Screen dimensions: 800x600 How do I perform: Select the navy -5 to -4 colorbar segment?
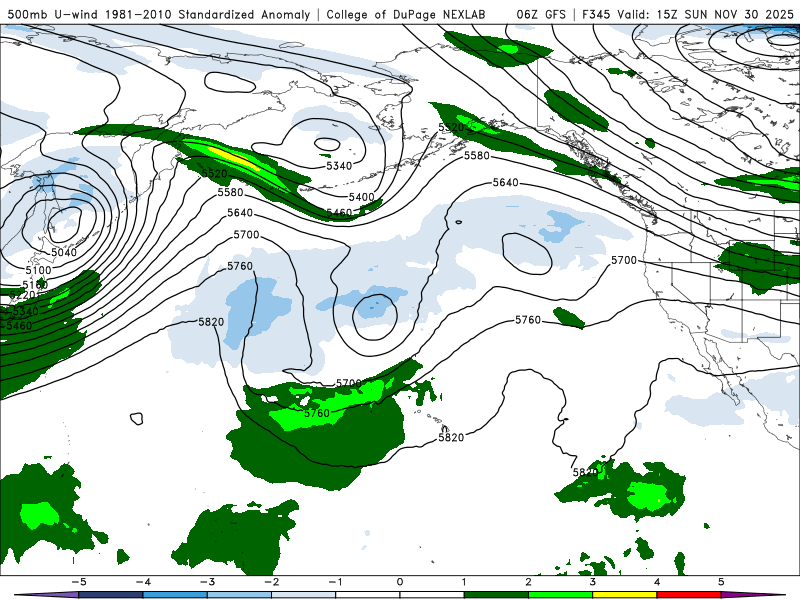tap(110, 595)
